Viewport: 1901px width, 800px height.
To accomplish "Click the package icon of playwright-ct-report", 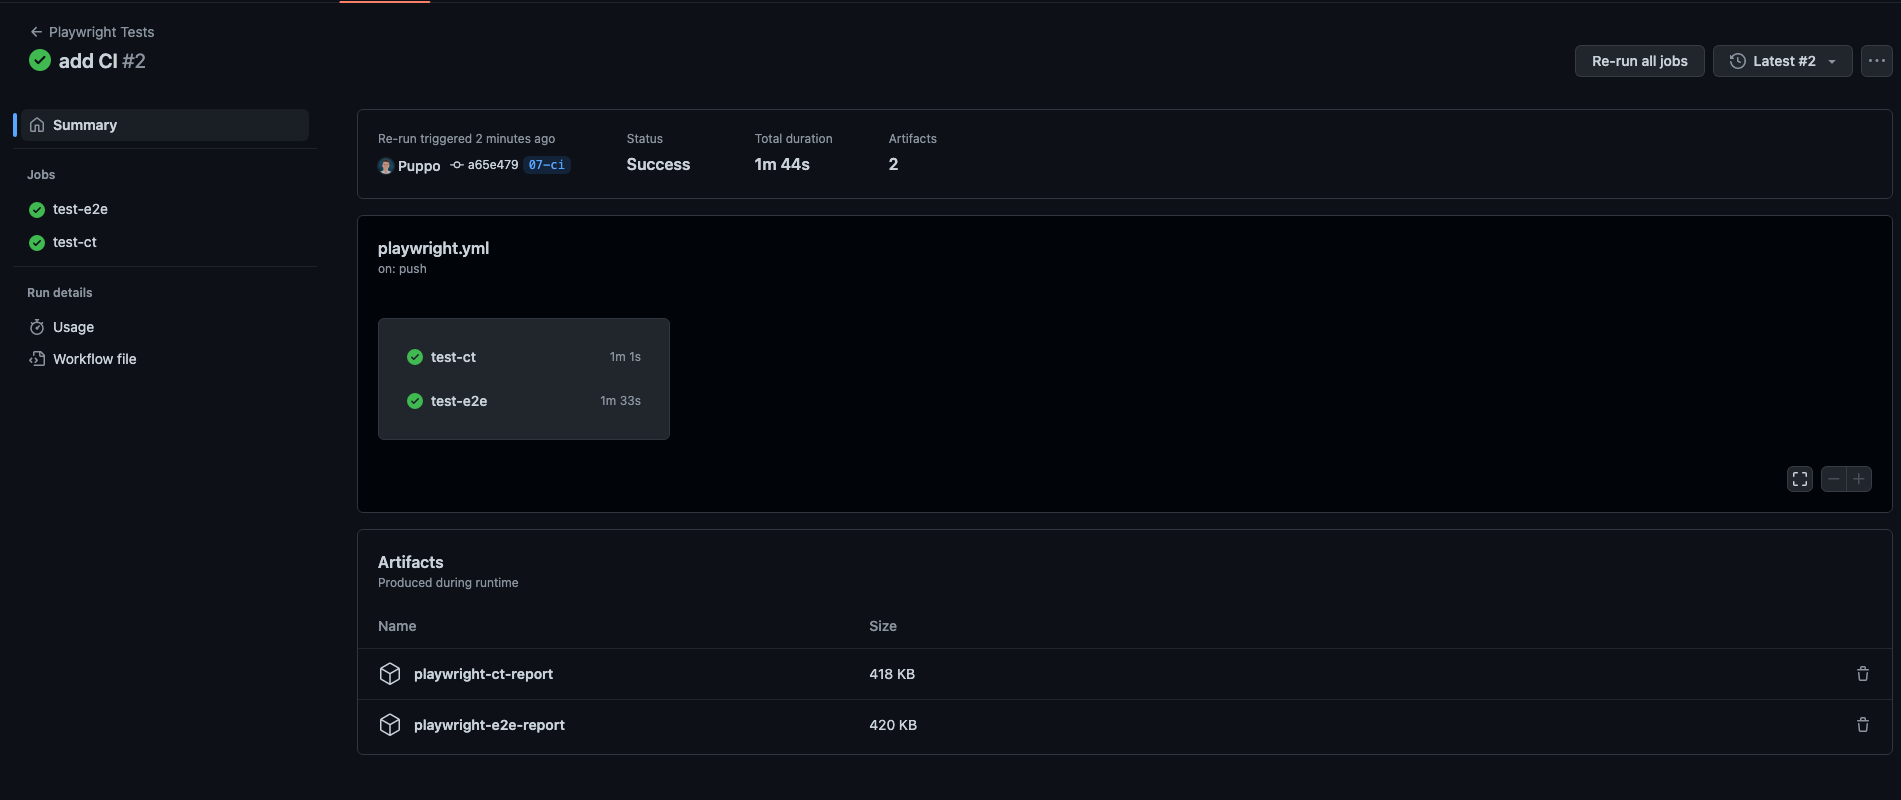I will coord(390,674).
